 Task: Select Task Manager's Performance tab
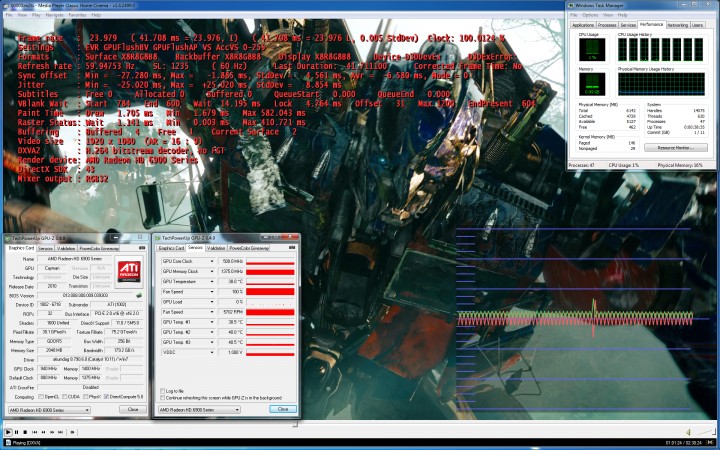point(652,24)
